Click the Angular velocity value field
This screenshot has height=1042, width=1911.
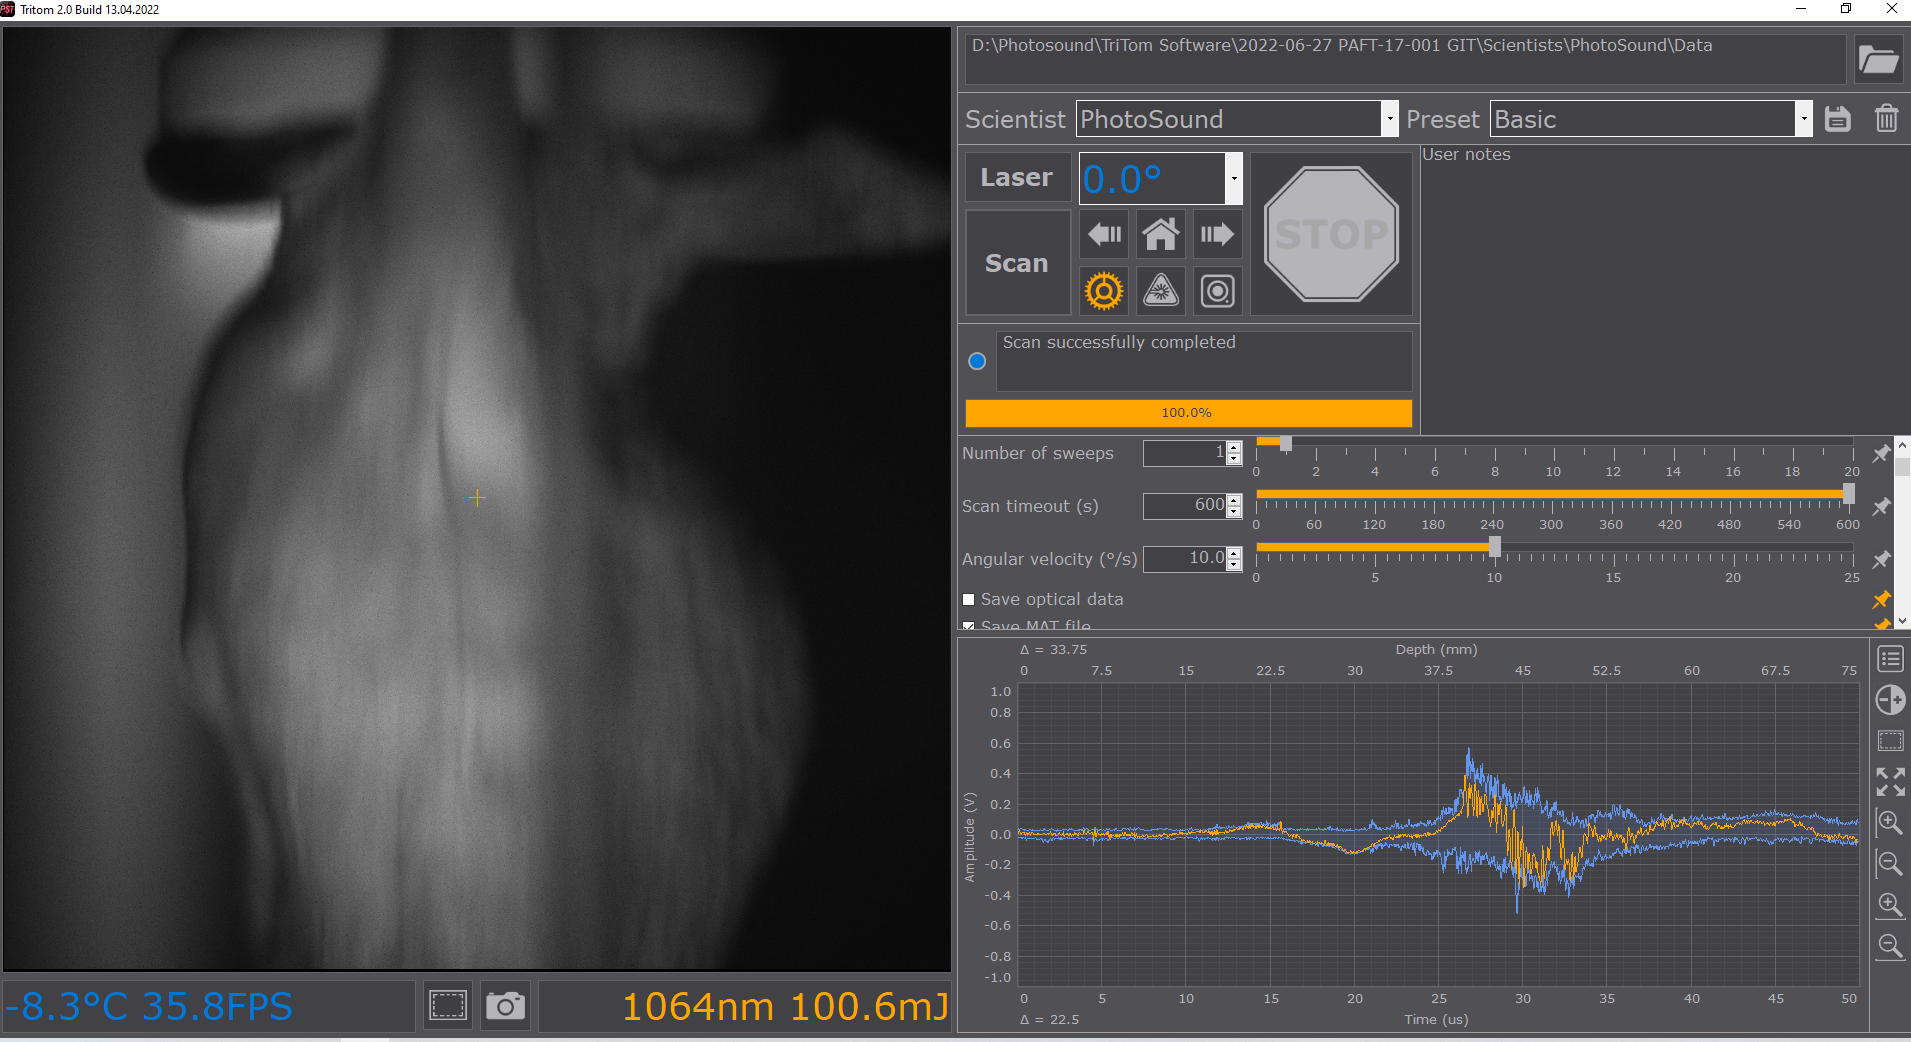click(1184, 559)
